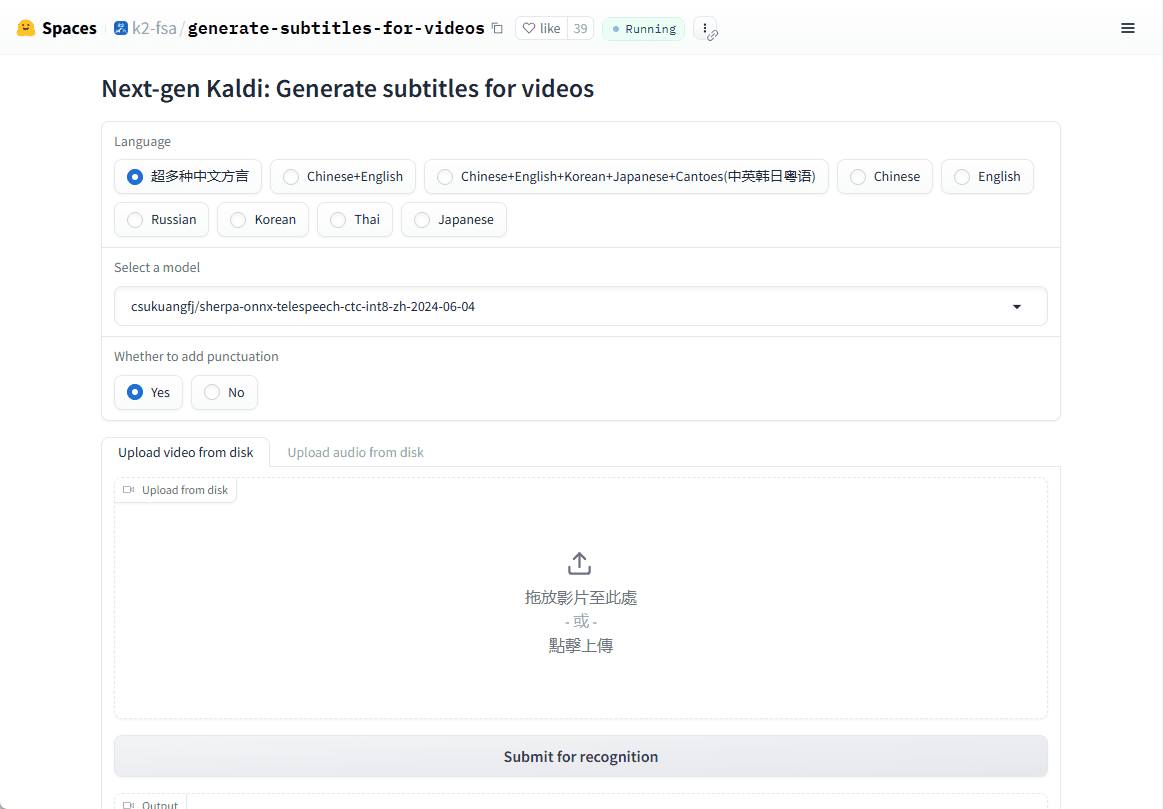Image resolution: width=1163 pixels, height=809 pixels.
Task: Select Korean as the language
Action: pyautogui.click(x=263, y=219)
